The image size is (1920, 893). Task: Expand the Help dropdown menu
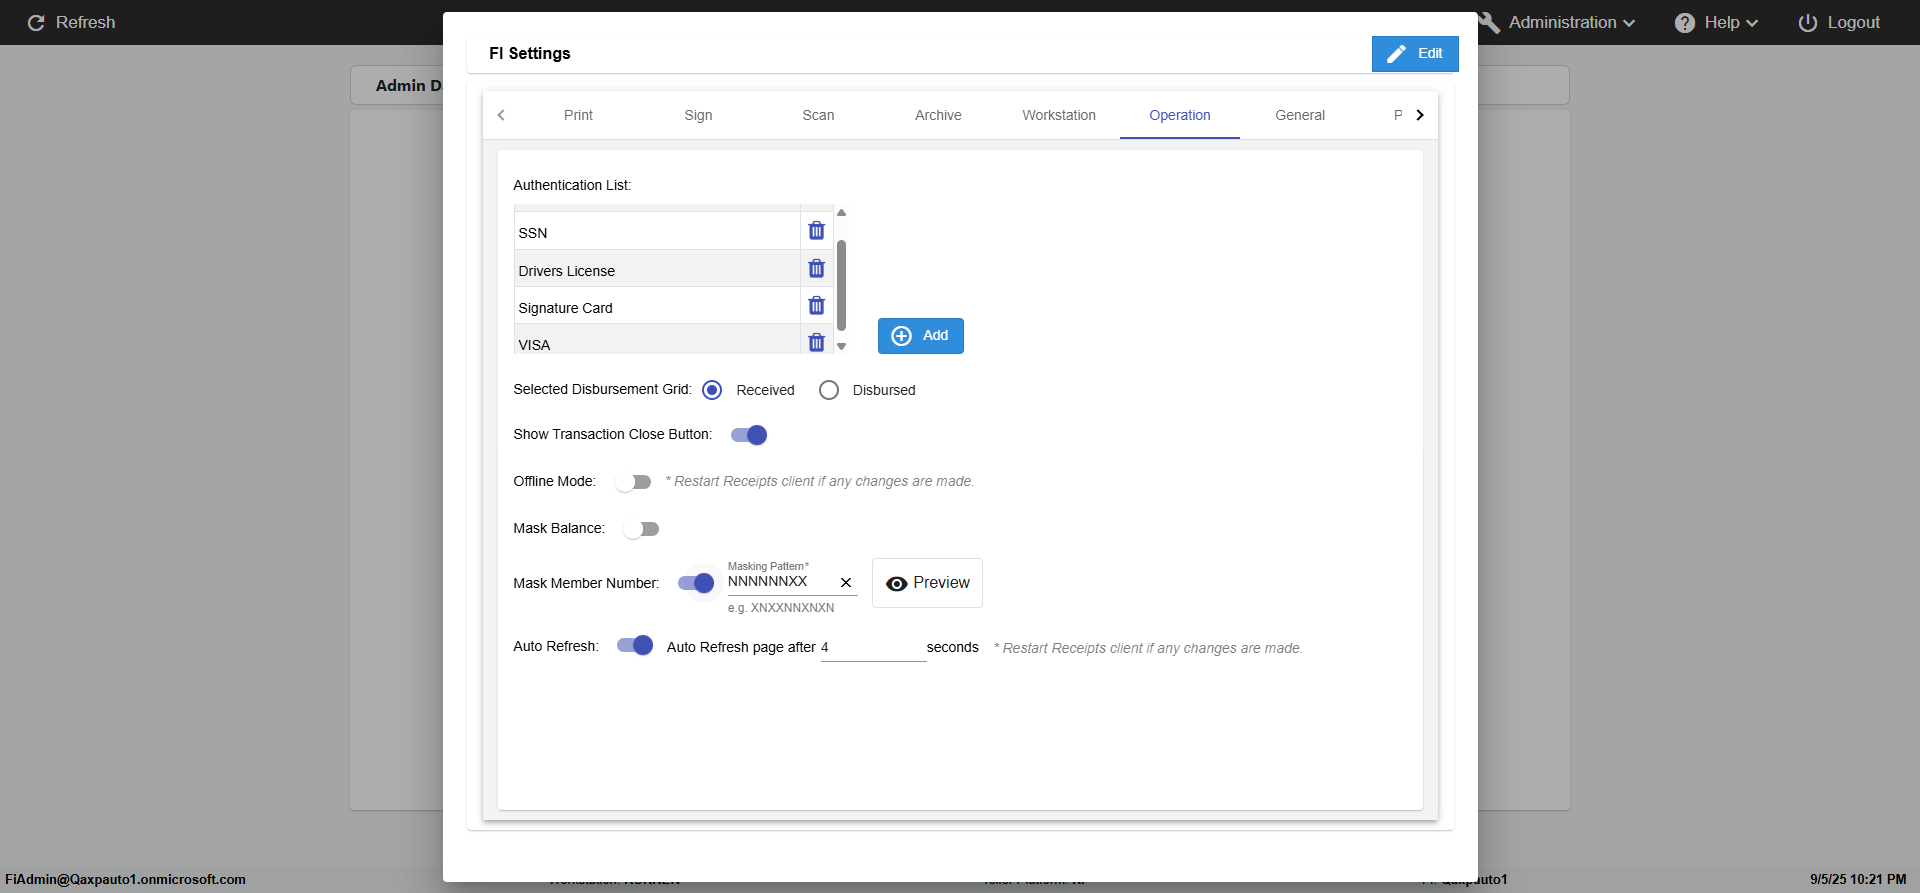(x=1718, y=22)
